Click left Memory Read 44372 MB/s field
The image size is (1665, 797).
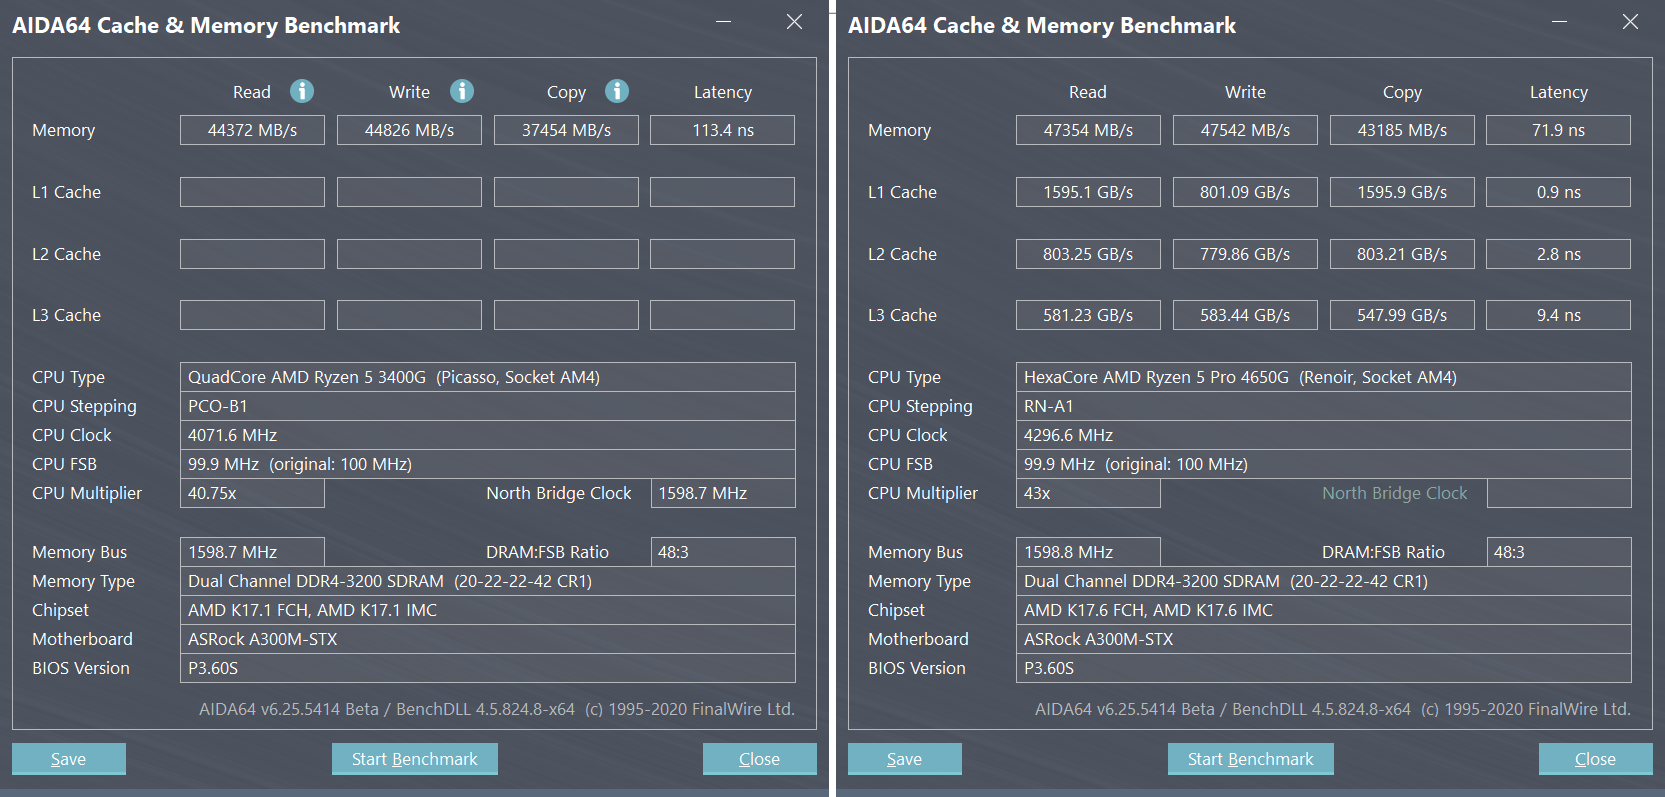(x=252, y=130)
